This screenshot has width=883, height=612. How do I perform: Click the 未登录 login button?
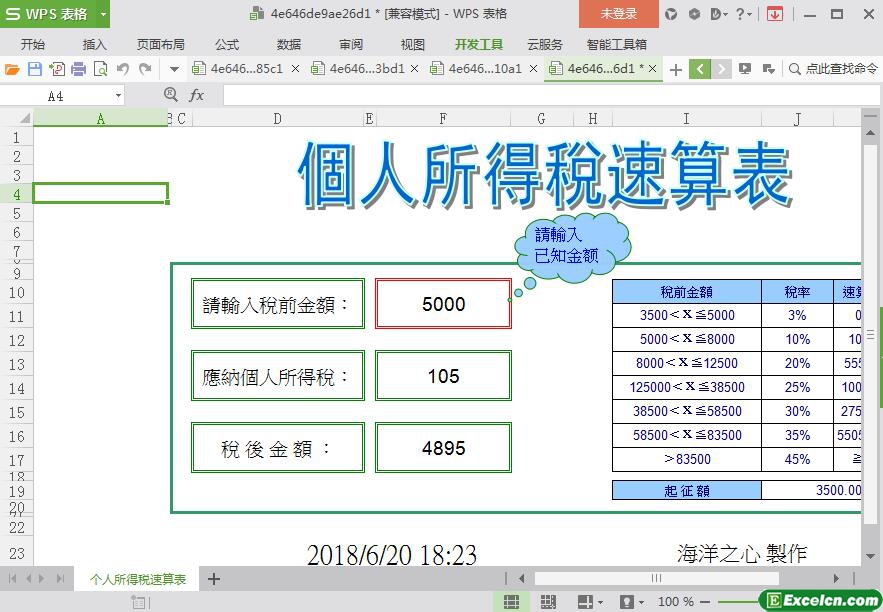coord(618,14)
